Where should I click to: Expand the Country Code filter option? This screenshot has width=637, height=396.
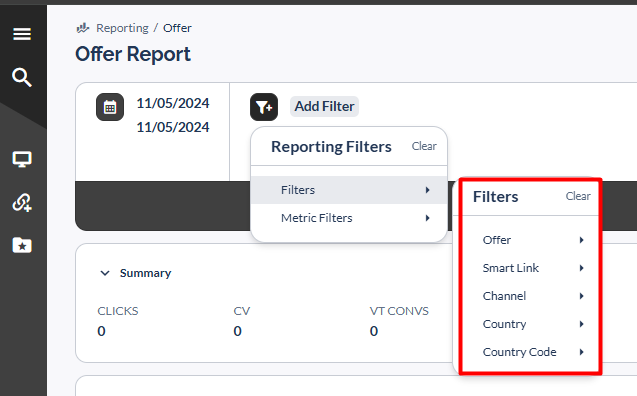(x=531, y=352)
